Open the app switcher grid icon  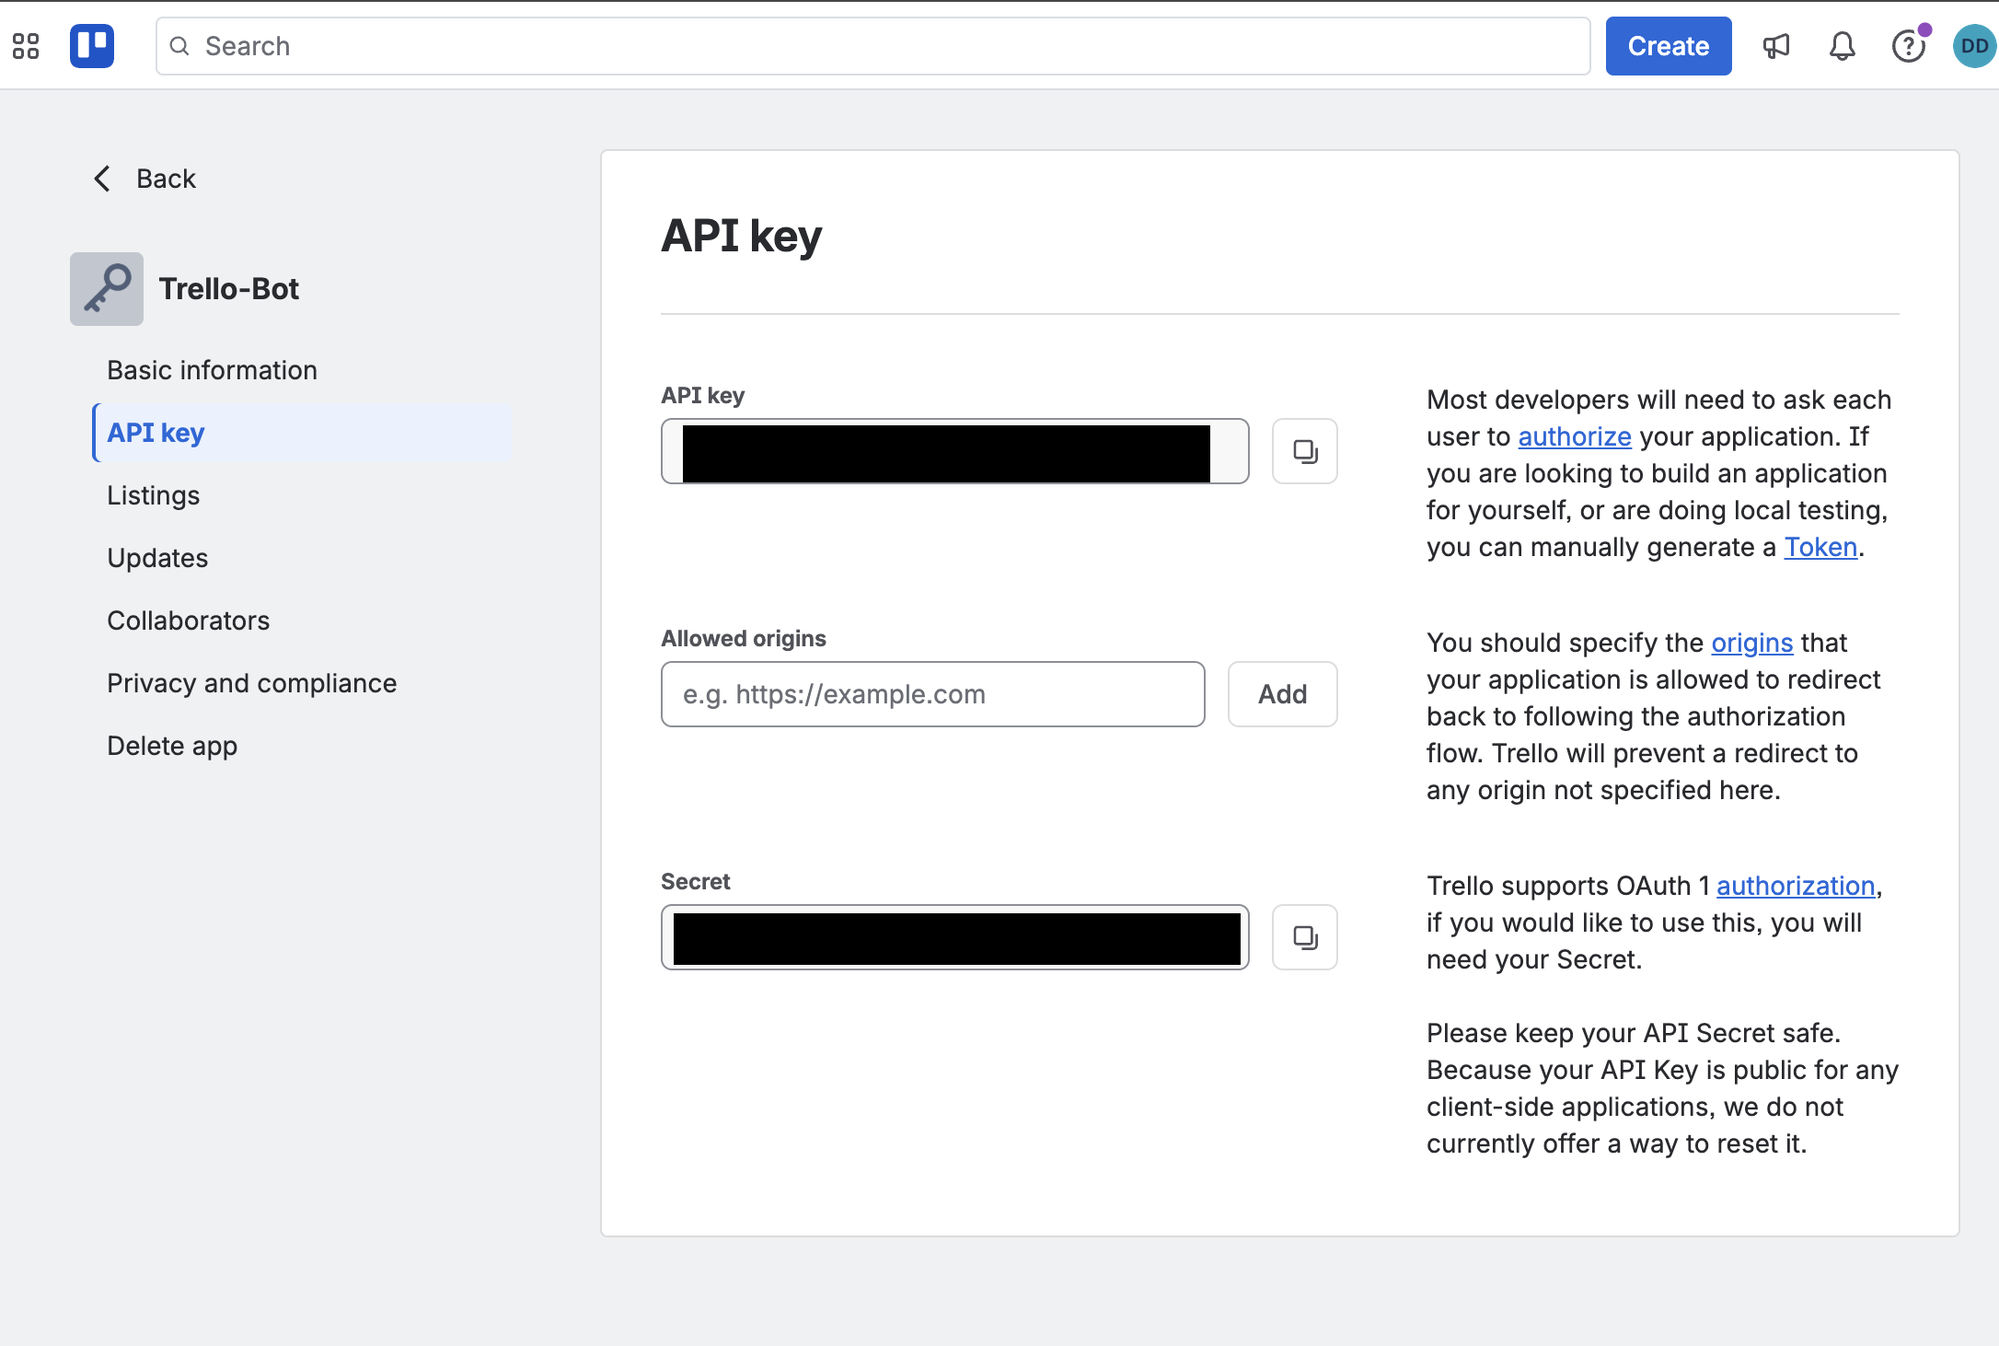pos(26,46)
